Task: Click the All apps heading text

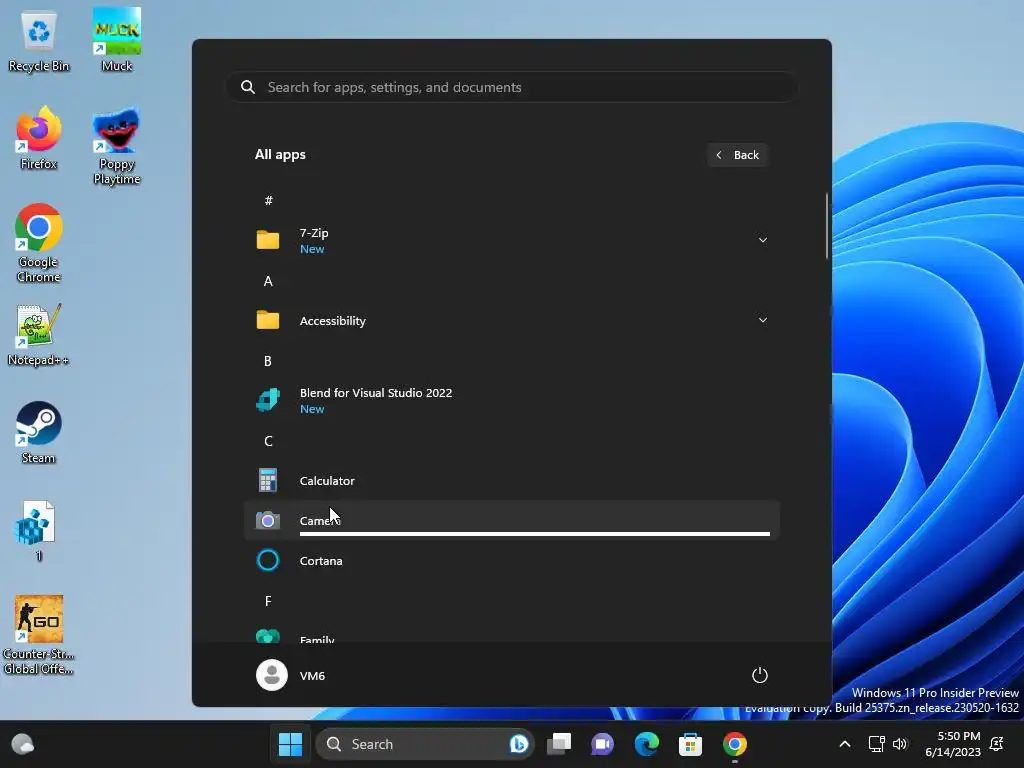Action: pyautogui.click(x=280, y=155)
